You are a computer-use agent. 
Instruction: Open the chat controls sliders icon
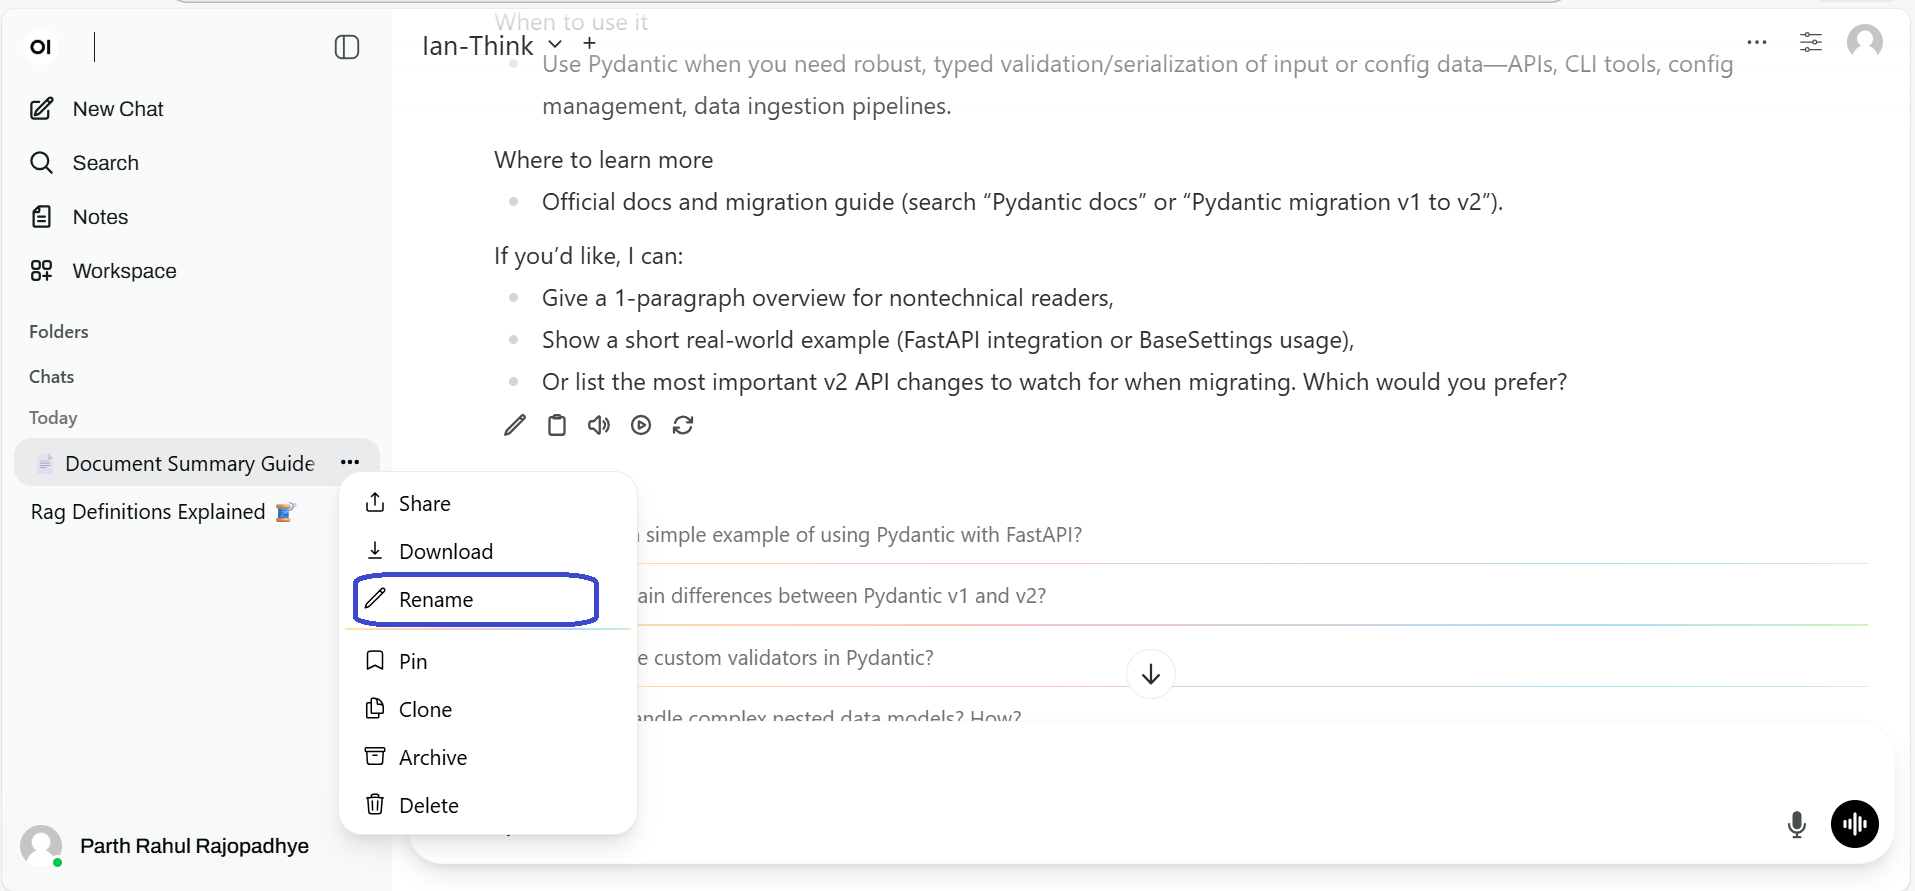[x=1811, y=42]
